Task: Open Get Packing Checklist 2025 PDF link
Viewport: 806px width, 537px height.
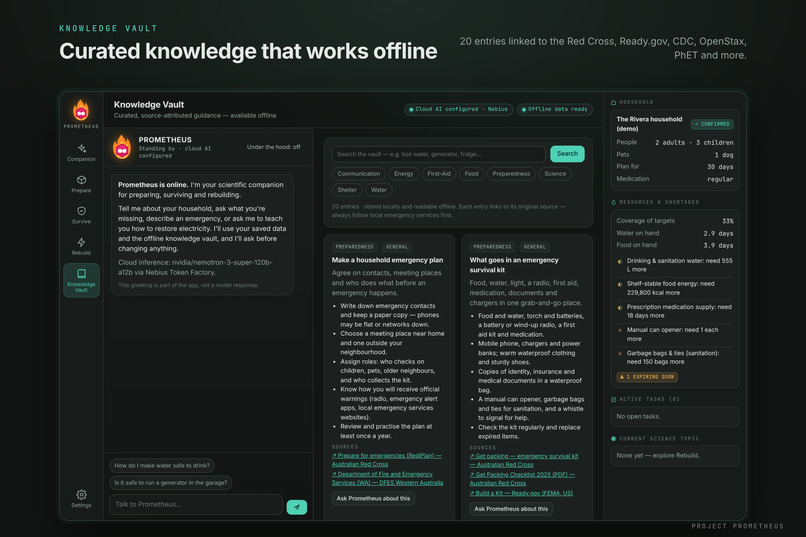Action: (x=522, y=479)
